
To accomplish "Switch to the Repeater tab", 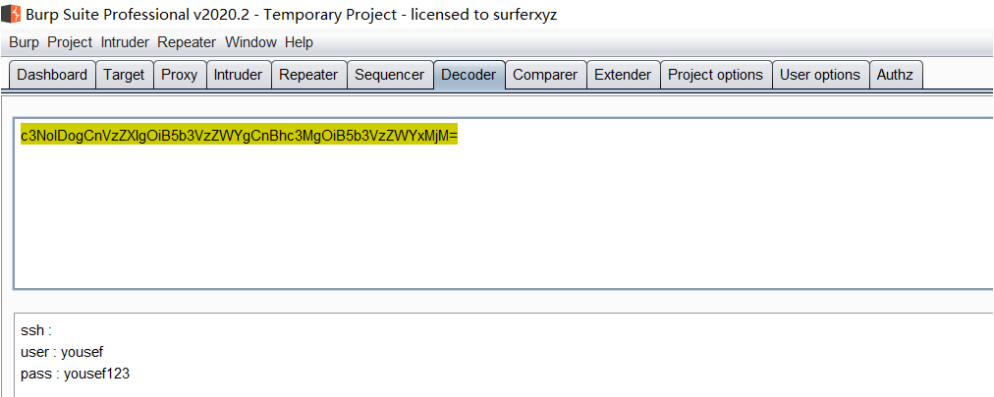I will 309,75.
